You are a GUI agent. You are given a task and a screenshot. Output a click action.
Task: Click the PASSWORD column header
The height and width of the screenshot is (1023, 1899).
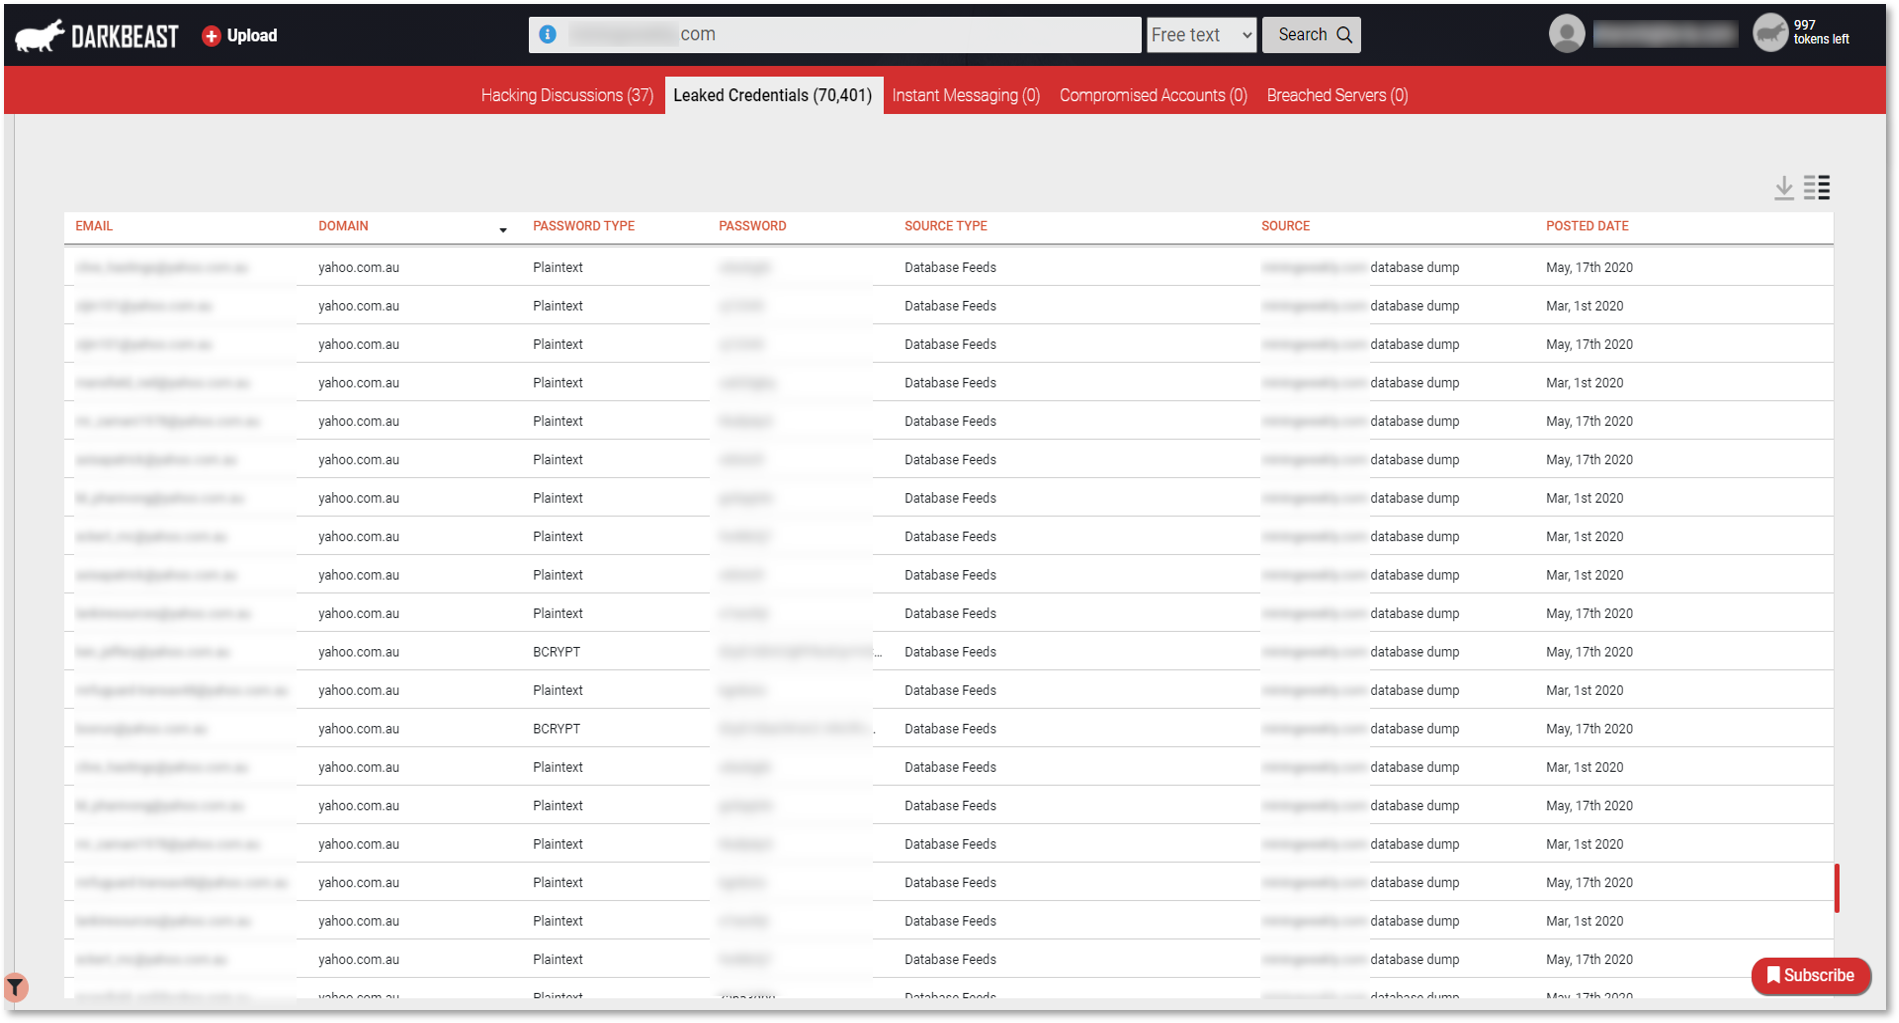[752, 226]
